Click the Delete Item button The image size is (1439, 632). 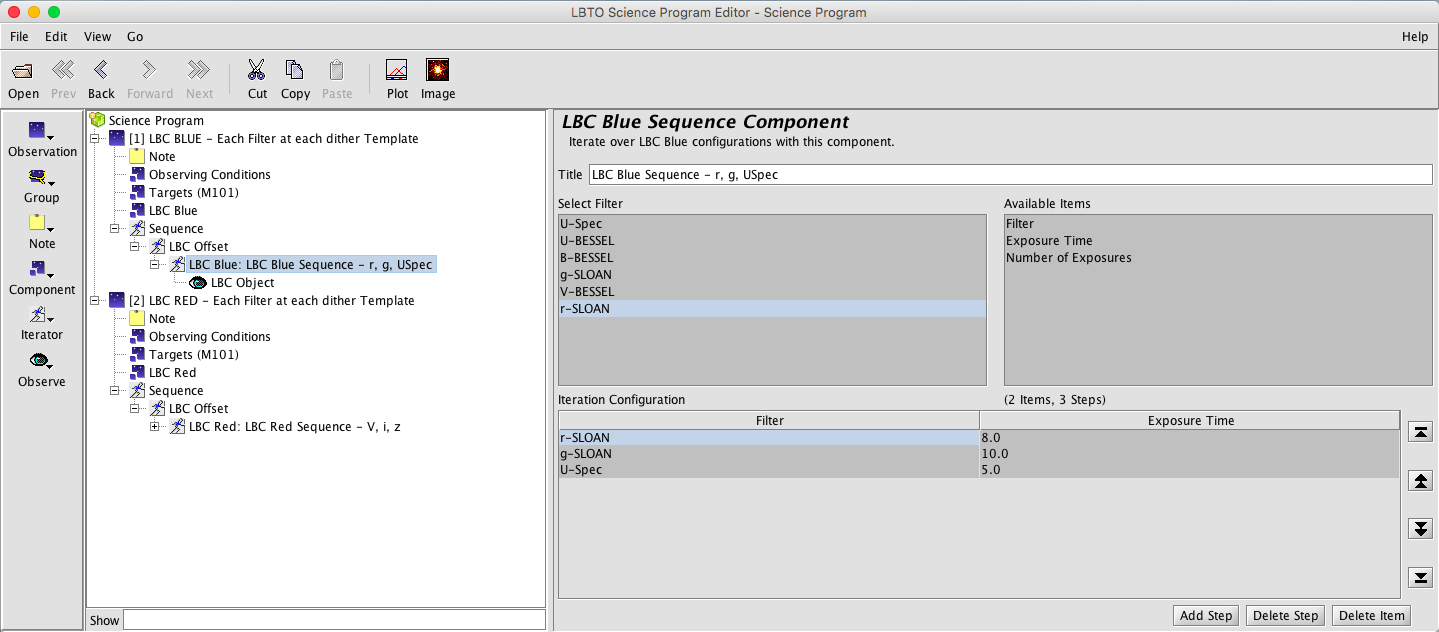(x=1371, y=615)
